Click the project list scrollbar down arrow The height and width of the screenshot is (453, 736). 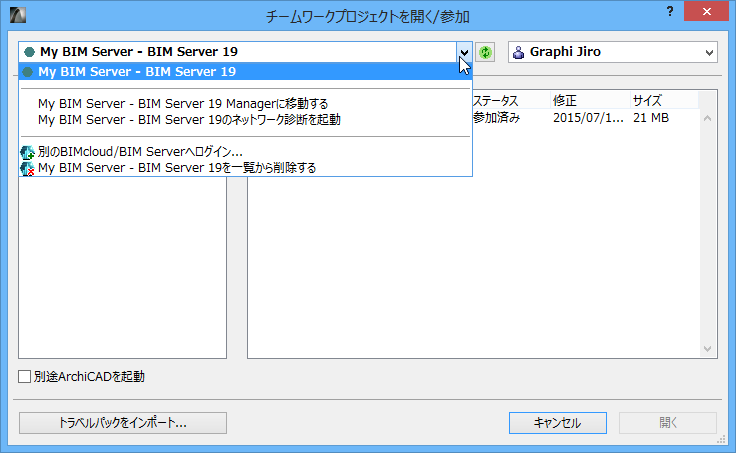[x=707, y=349]
